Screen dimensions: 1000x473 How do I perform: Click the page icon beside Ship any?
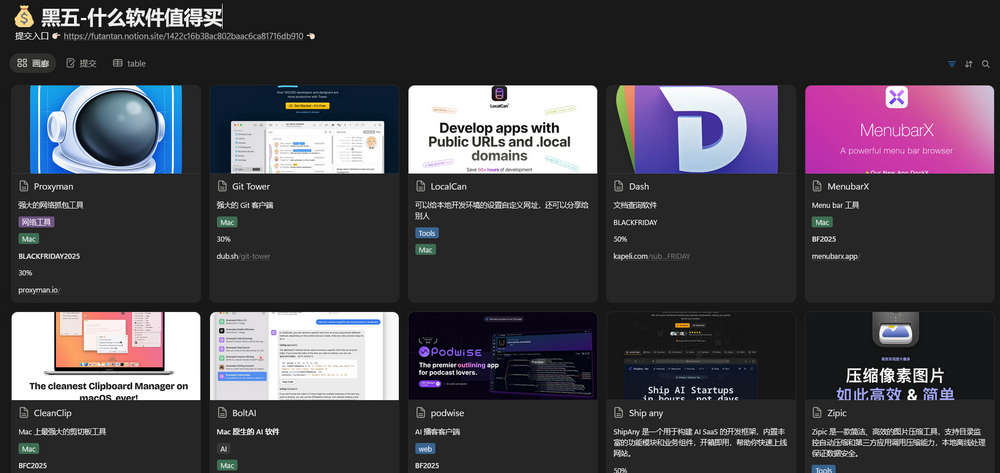[619, 412]
